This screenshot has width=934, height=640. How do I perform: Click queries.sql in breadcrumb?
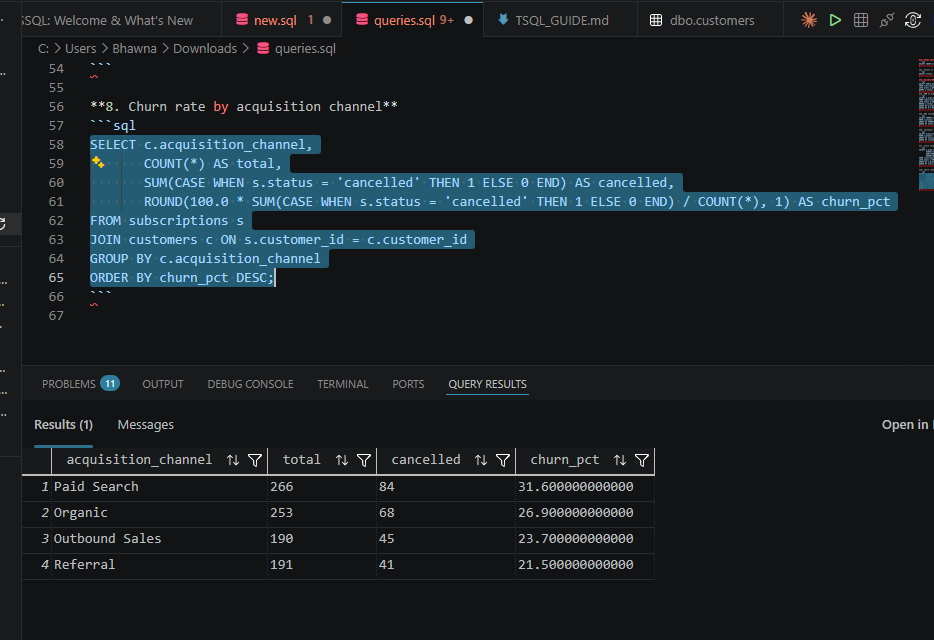coord(305,49)
